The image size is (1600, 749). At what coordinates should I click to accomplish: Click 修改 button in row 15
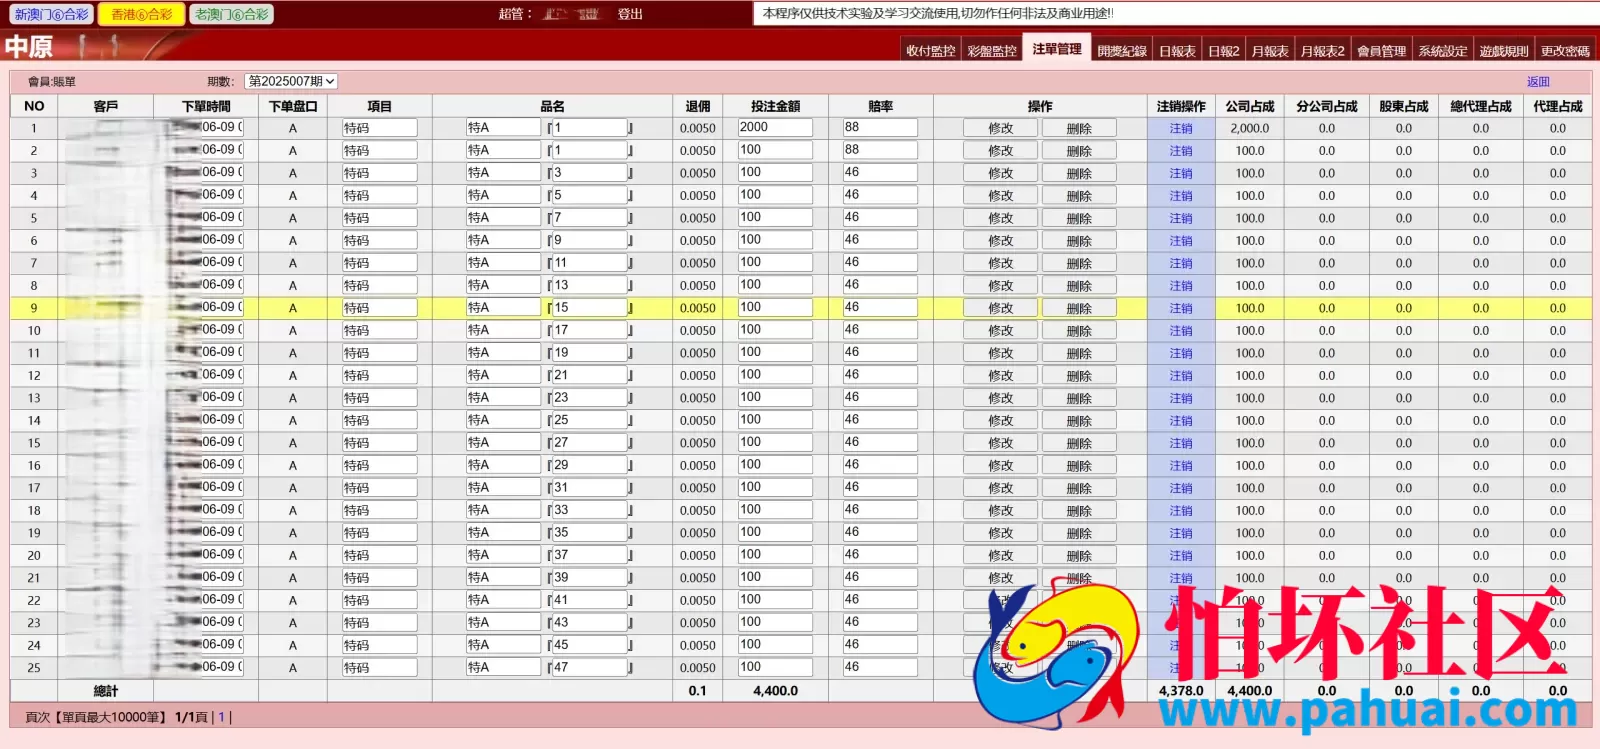tap(1001, 443)
